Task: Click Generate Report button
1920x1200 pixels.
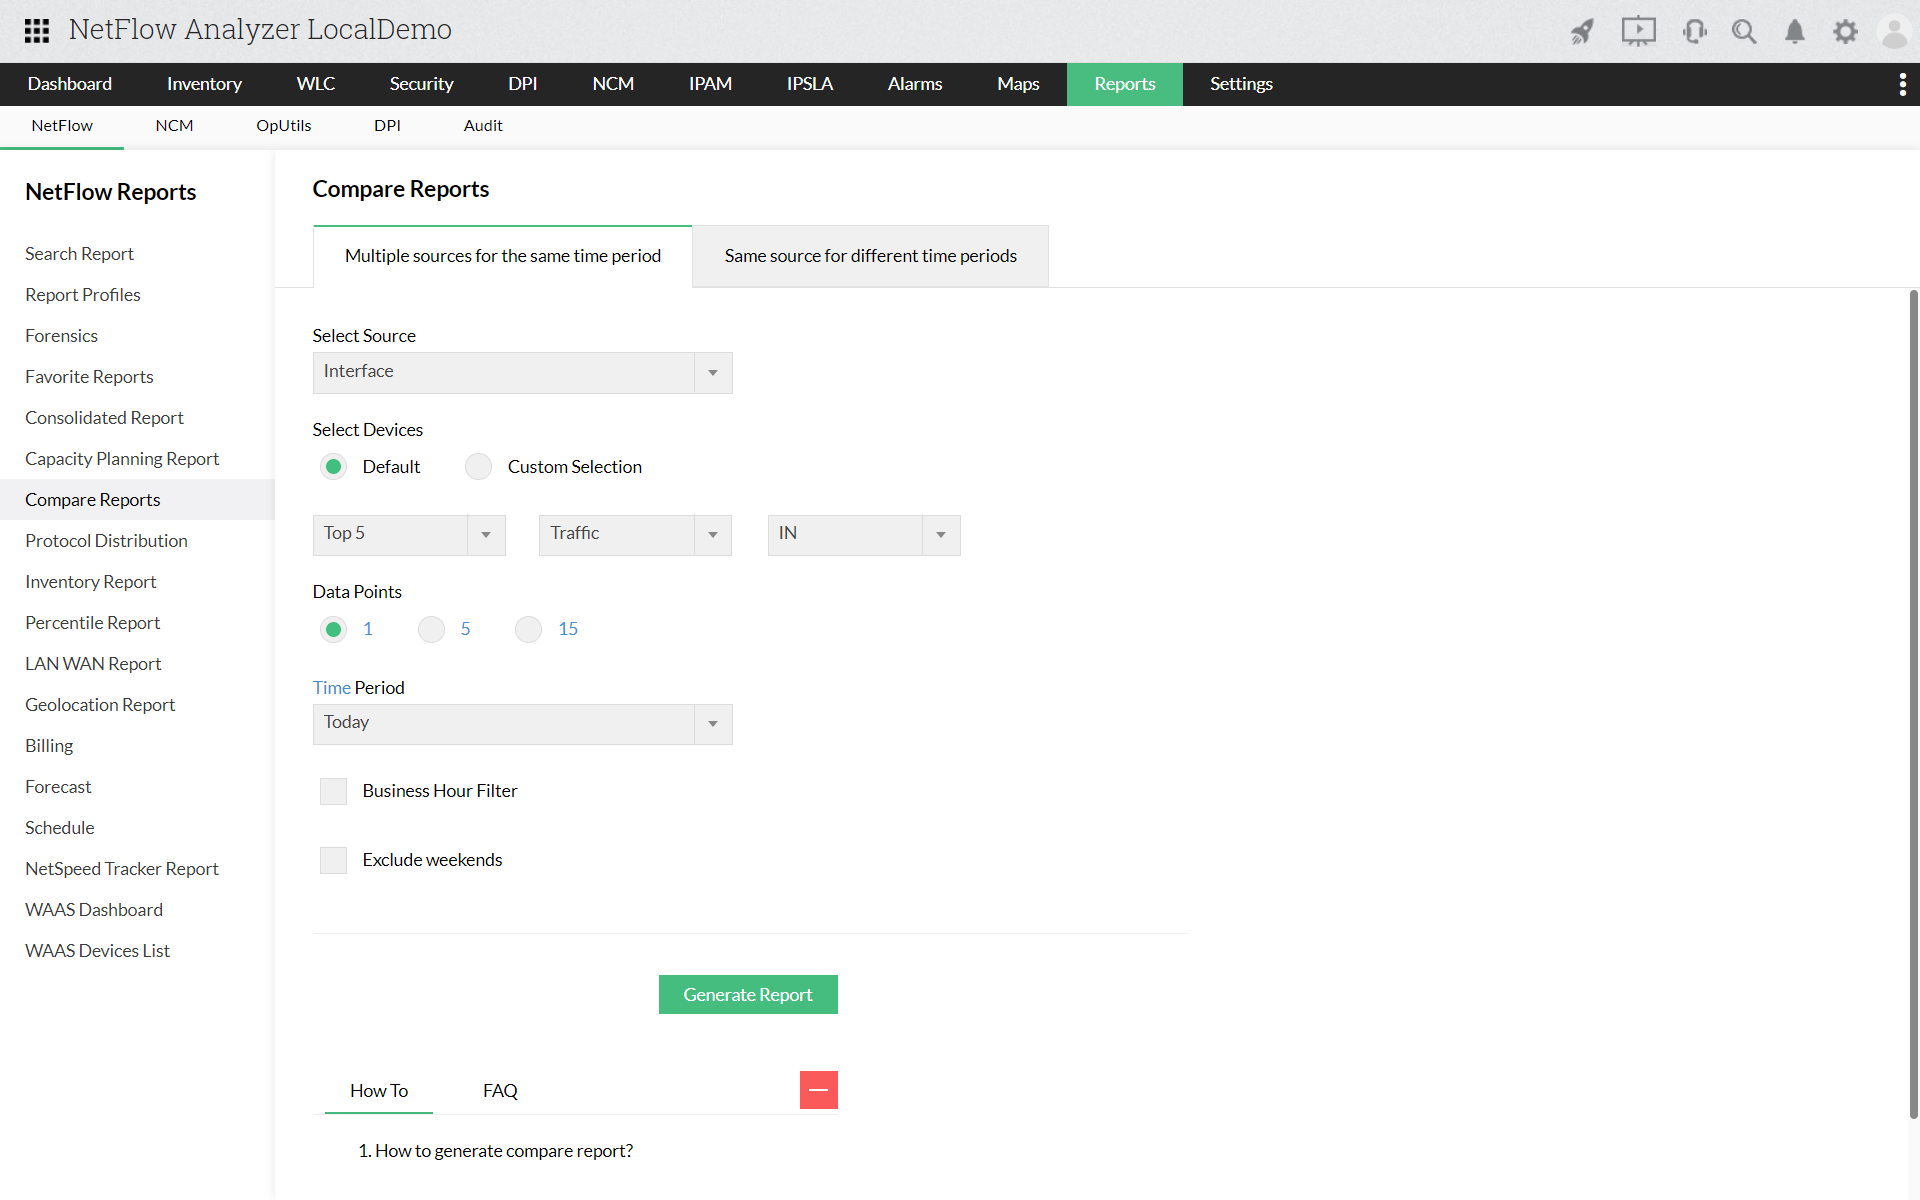Action: coord(748,993)
